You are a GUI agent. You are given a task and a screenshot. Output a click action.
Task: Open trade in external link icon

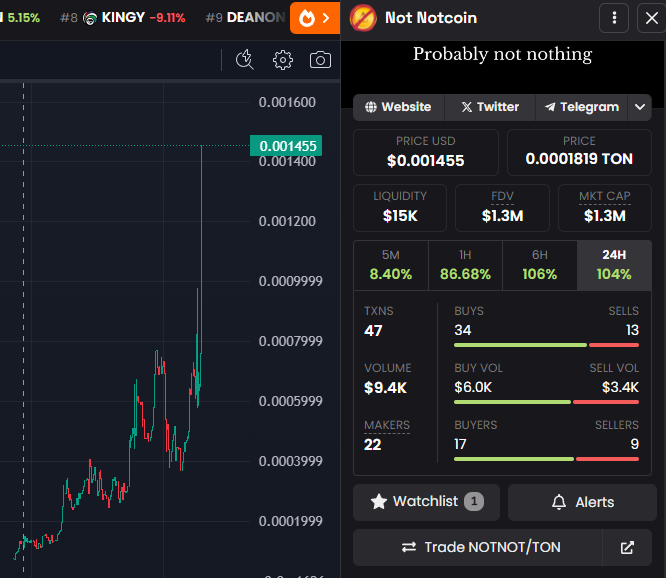click(x=627, y=547)
